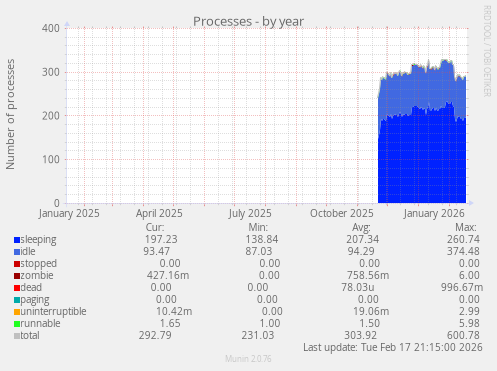Click the 'total' legend label

[30, 335]
